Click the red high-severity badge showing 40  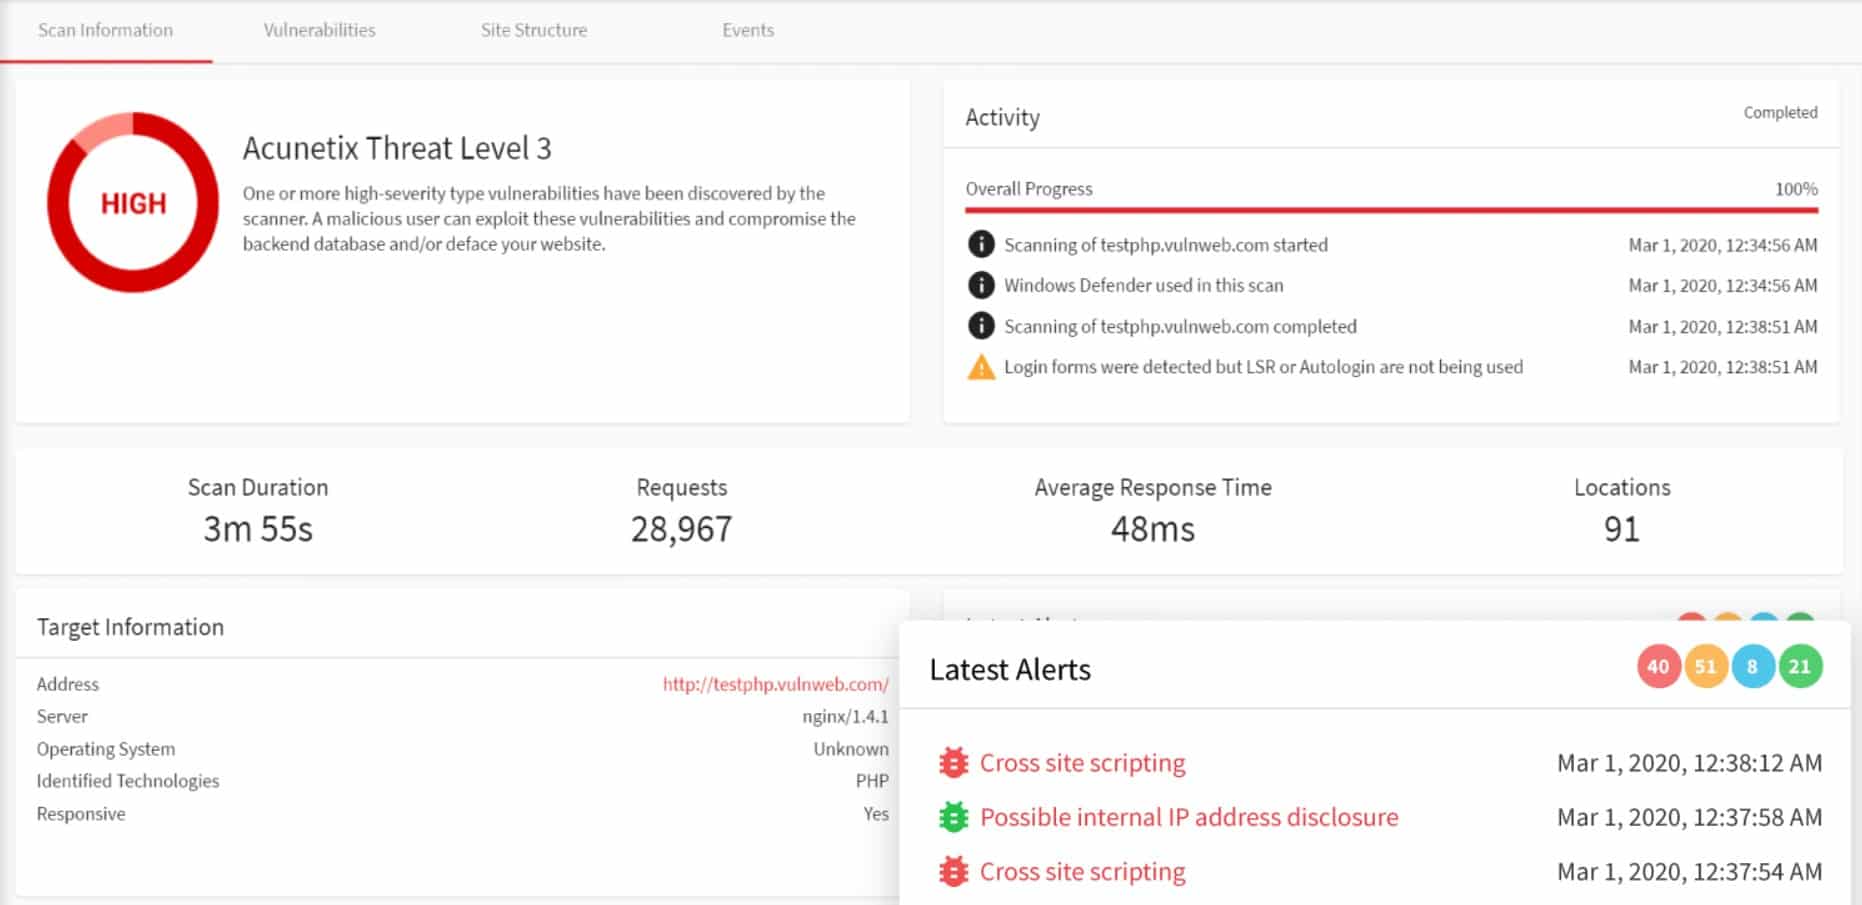(x=1658, y=667)
